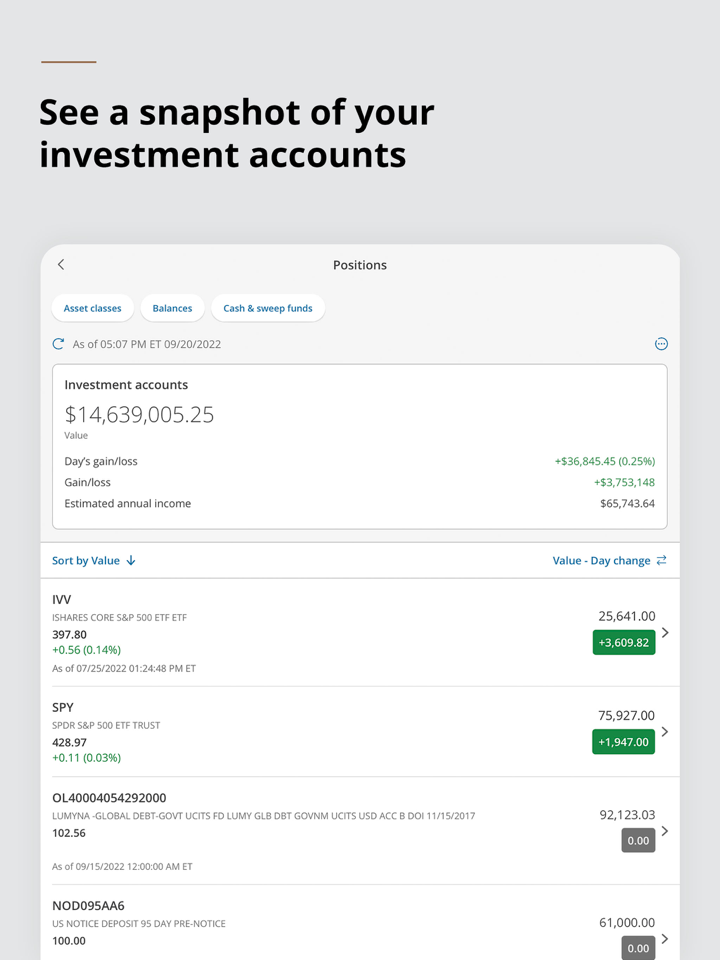Open SPY position details chevron
This screenshot has width=720, height=960.
click(x=666, y=731)
